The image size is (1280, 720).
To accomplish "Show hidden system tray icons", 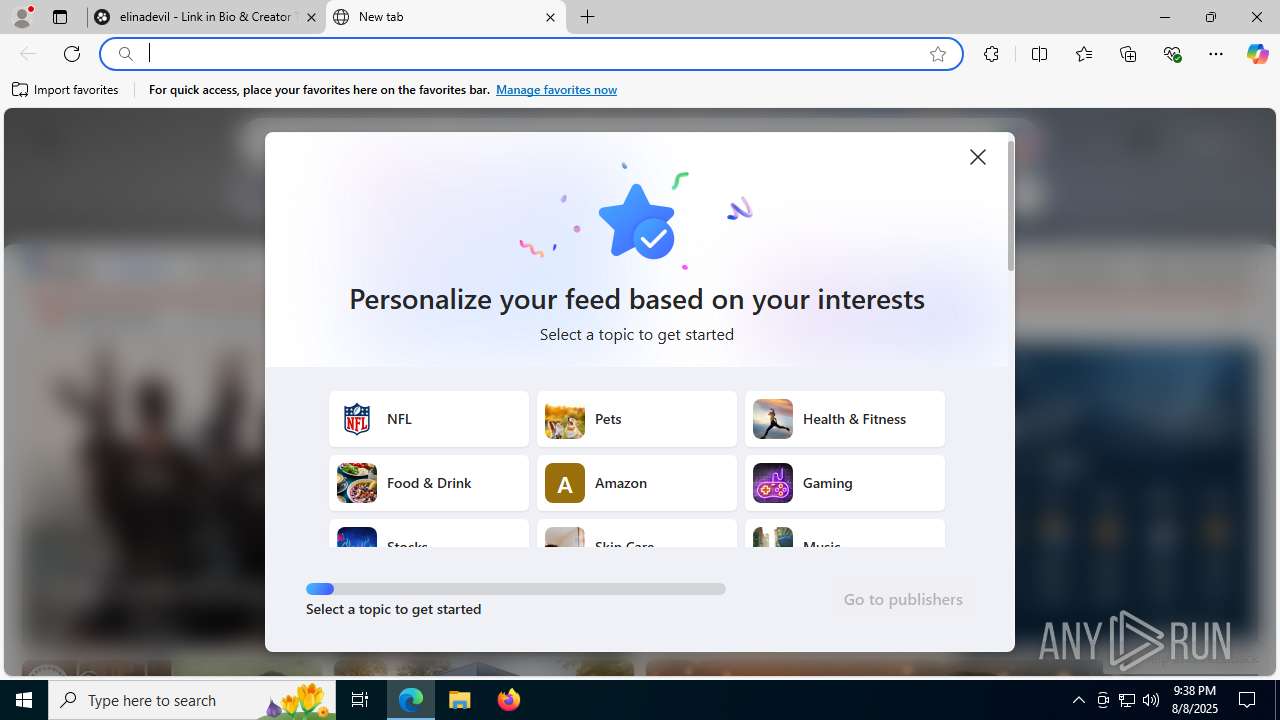I will click(1078, 700).
